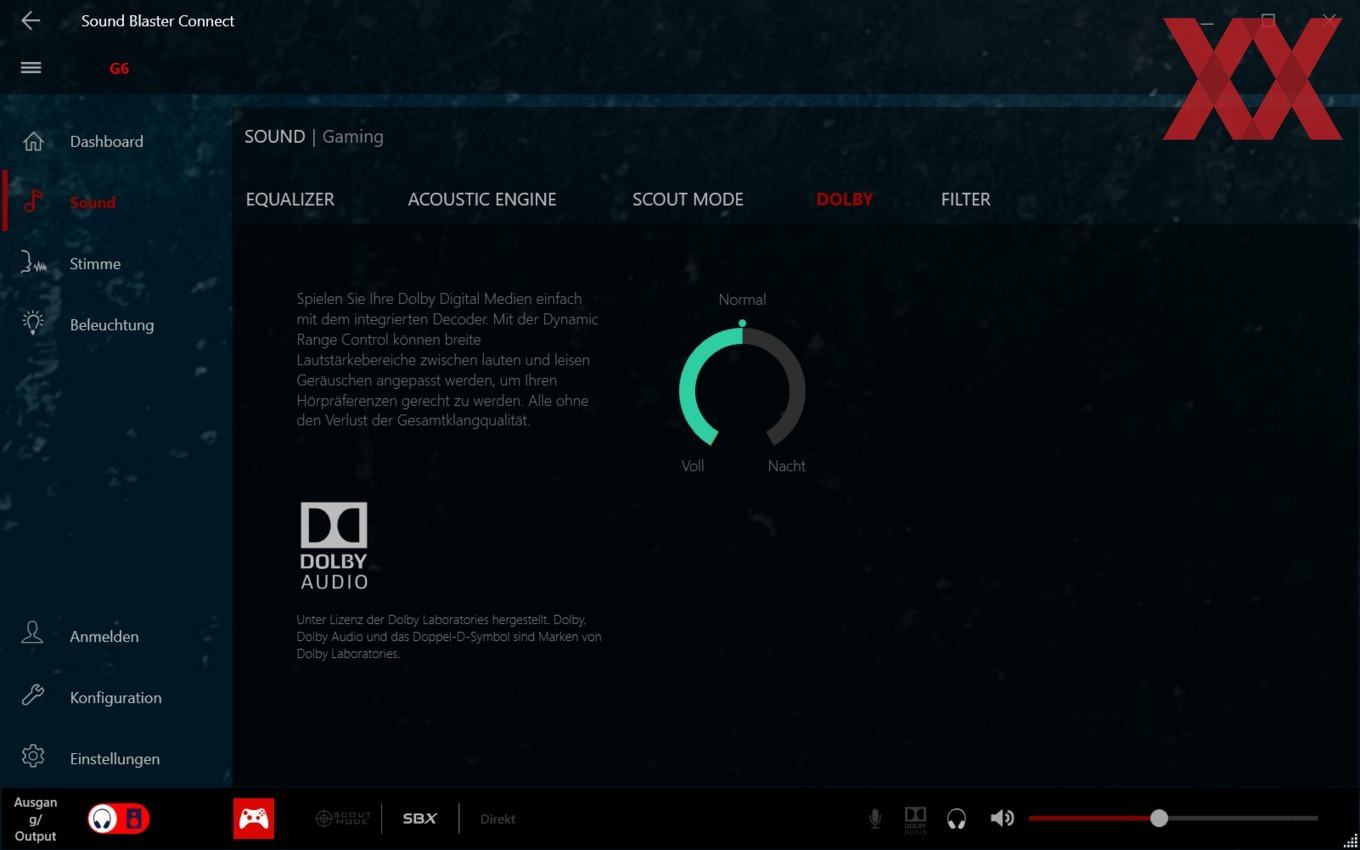1360x850 pixels.
Task: Click the Anmelden user icon
Action: 33,634
